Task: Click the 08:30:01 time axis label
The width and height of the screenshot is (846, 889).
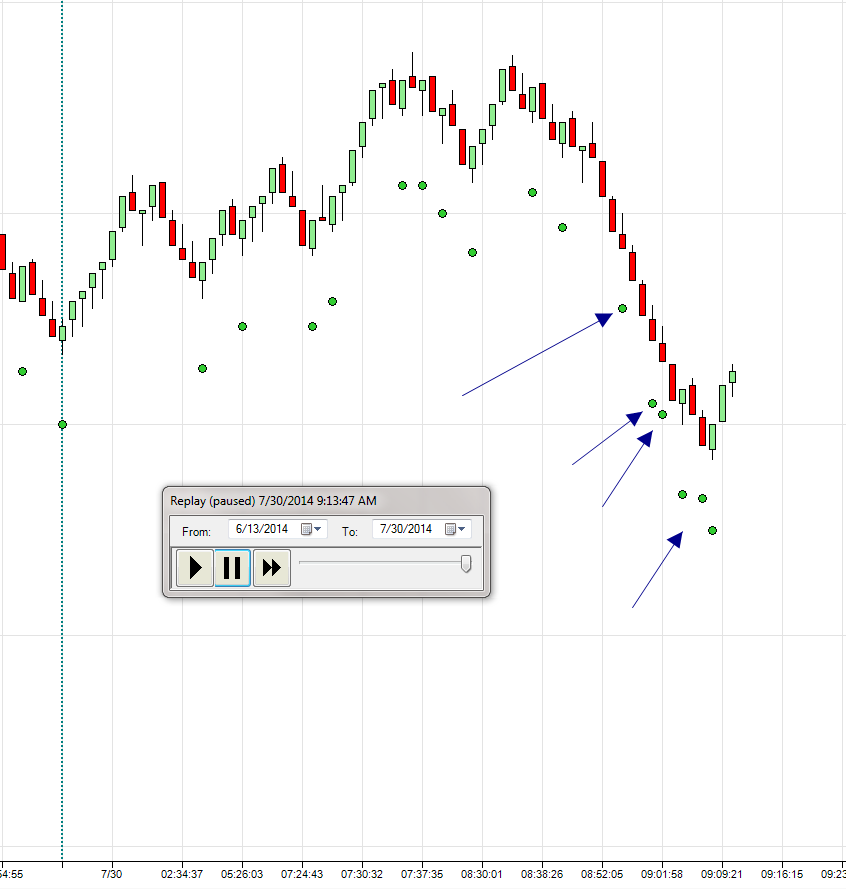Action: point(481,874)
